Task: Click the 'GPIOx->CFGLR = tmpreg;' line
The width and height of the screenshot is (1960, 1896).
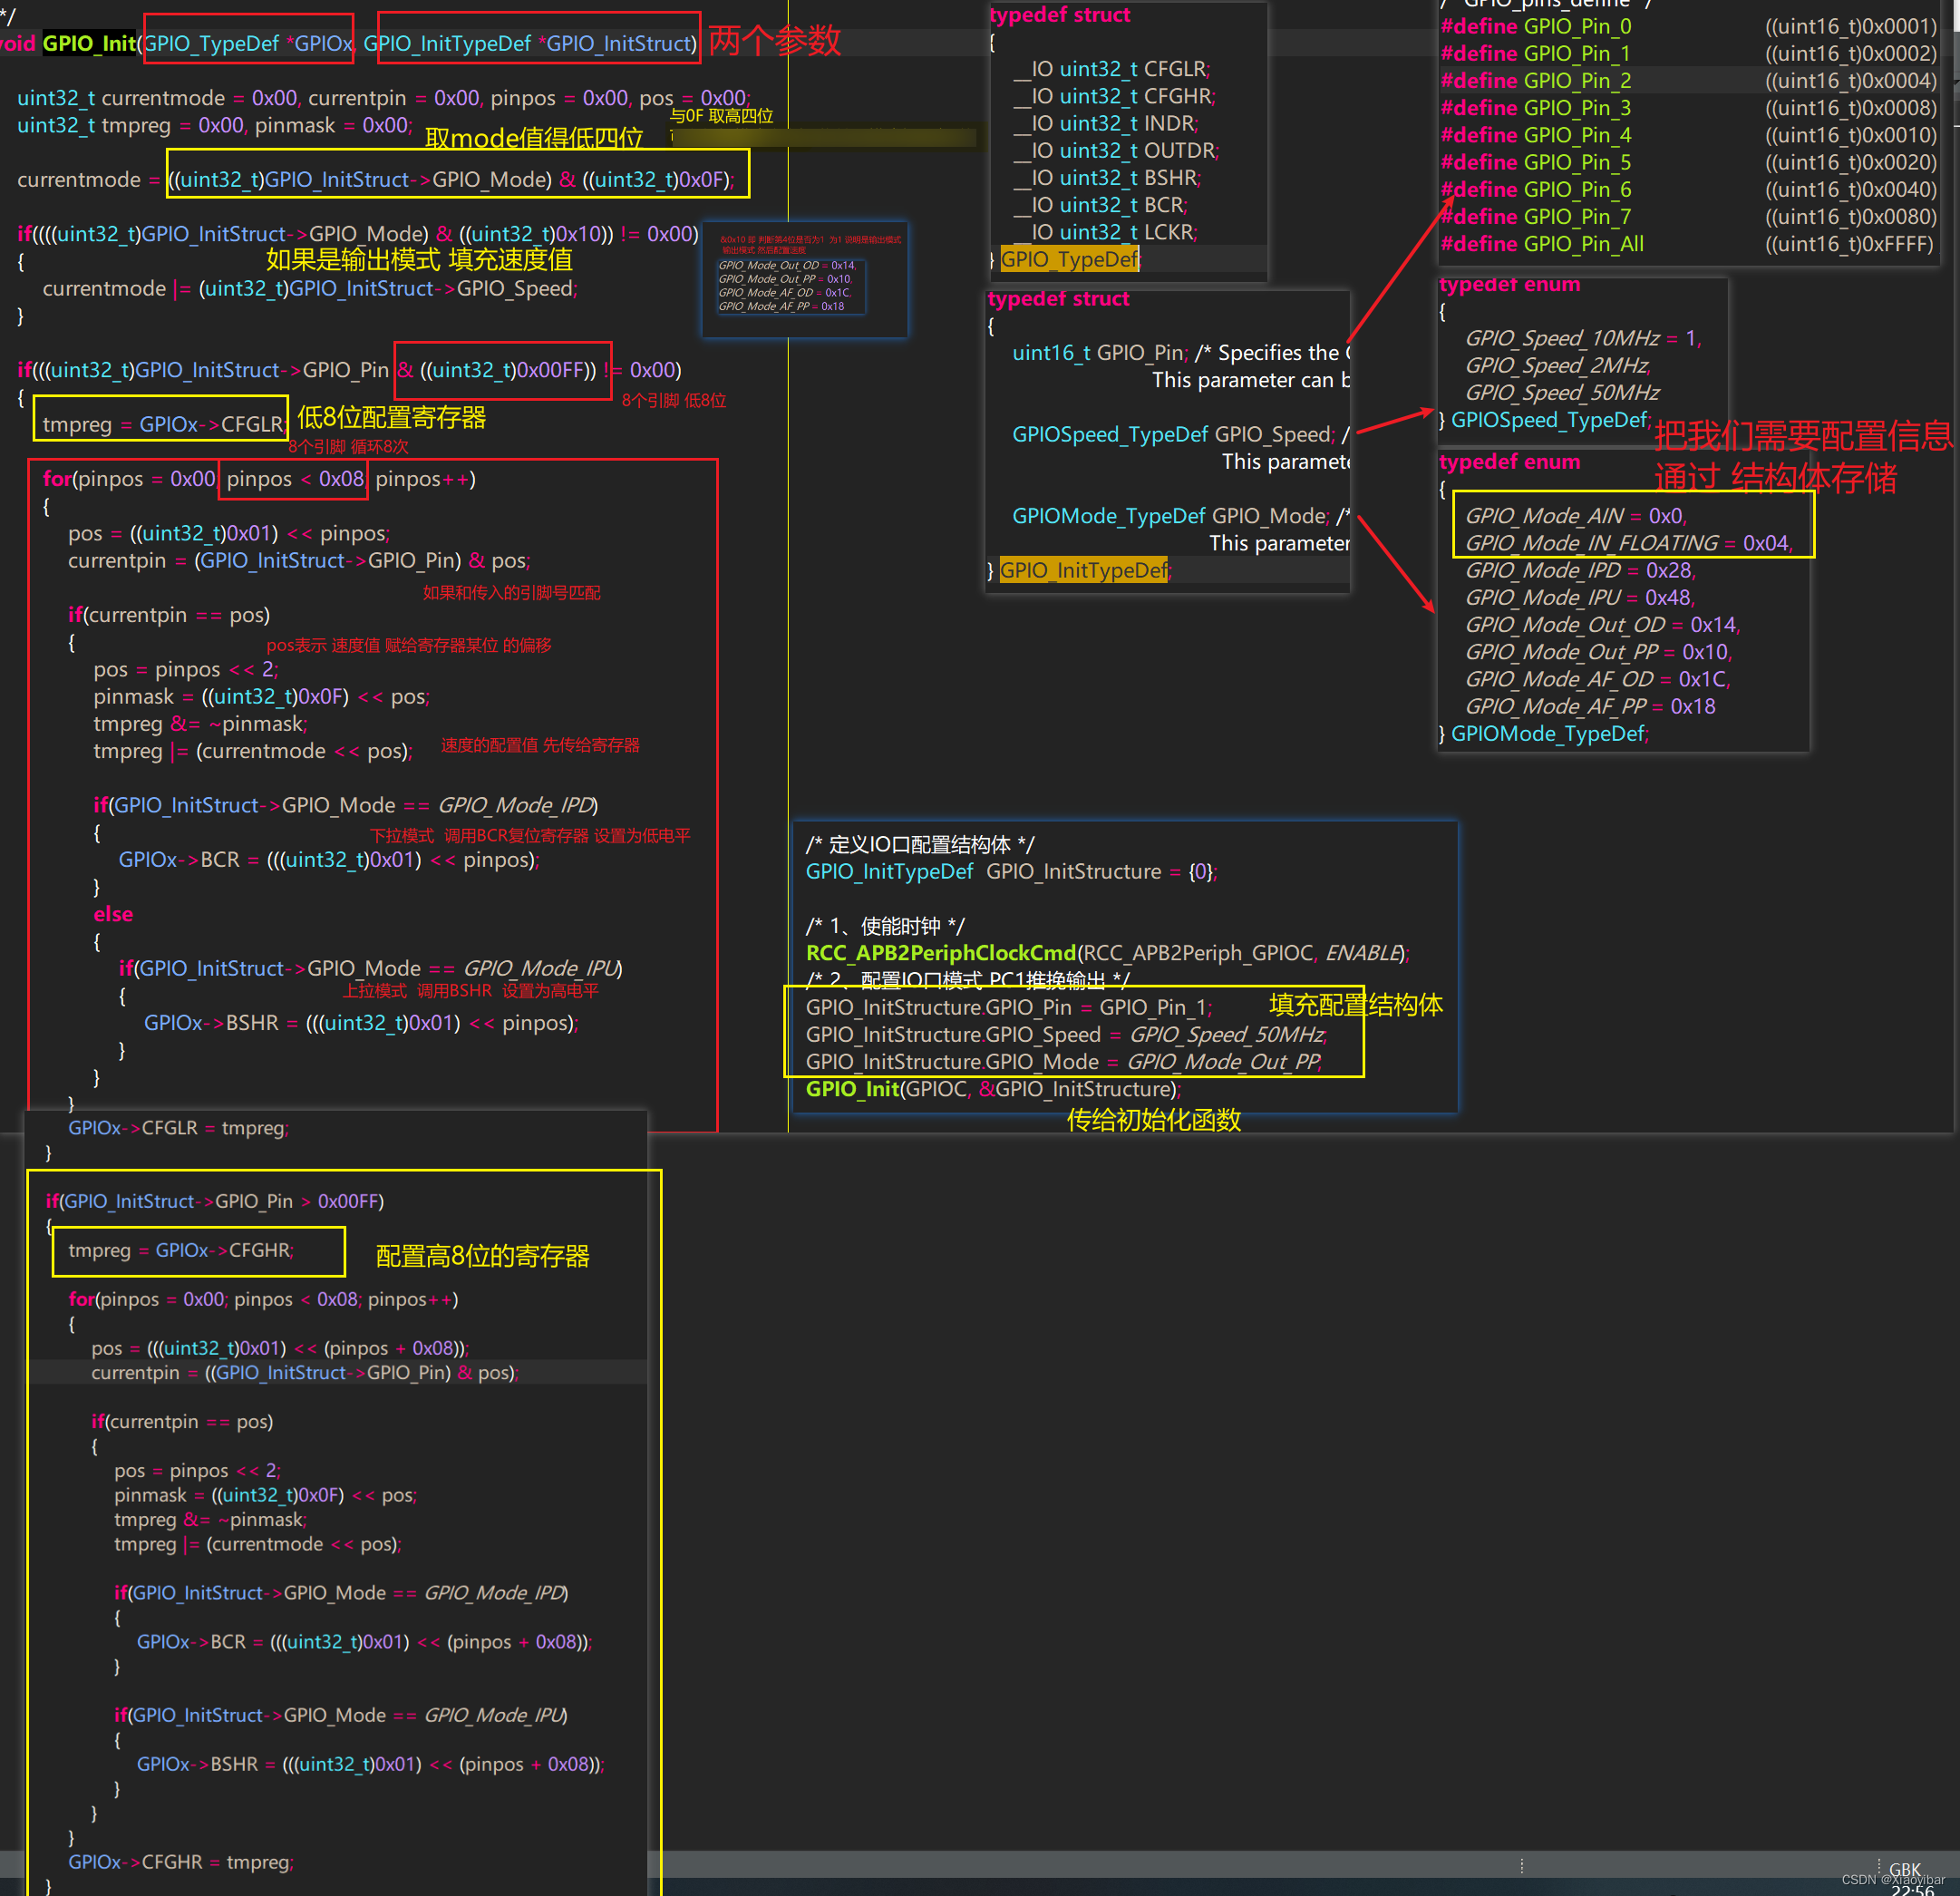Action: pyautogui.click(x=178, y=1127)
